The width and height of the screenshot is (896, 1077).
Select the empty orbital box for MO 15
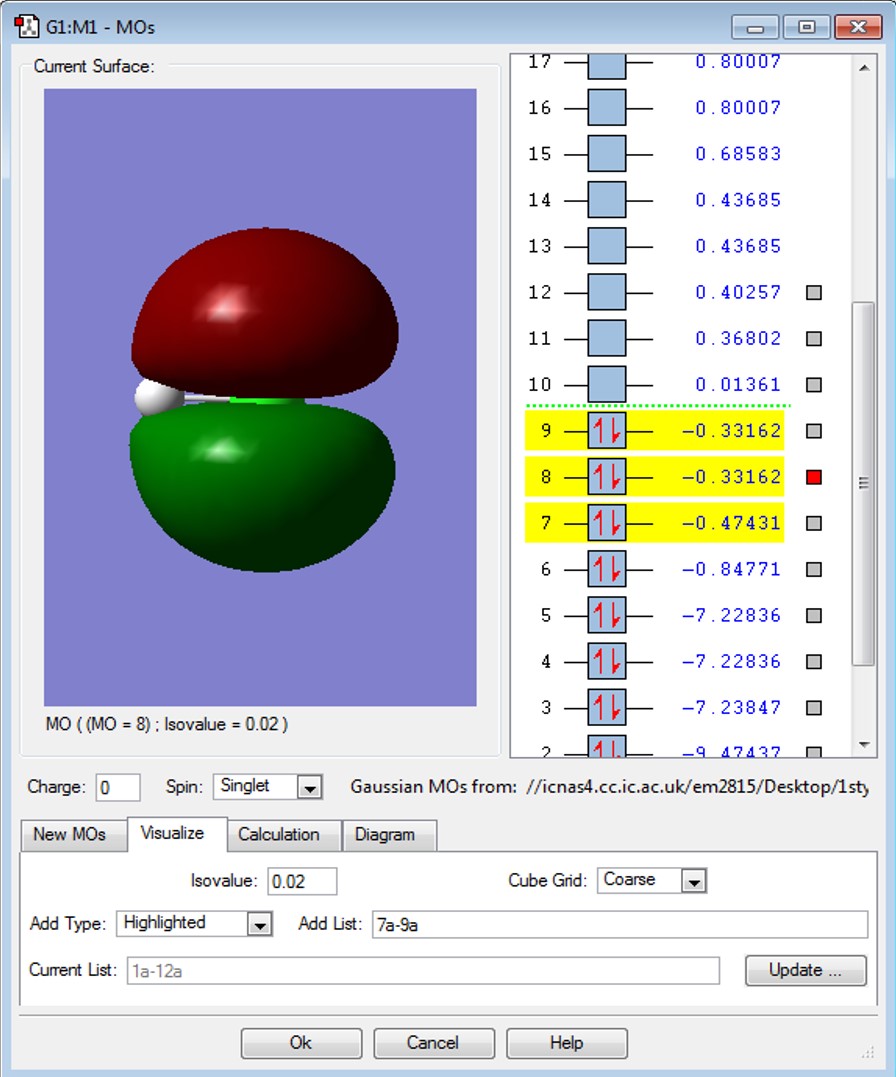click(607, 153)
